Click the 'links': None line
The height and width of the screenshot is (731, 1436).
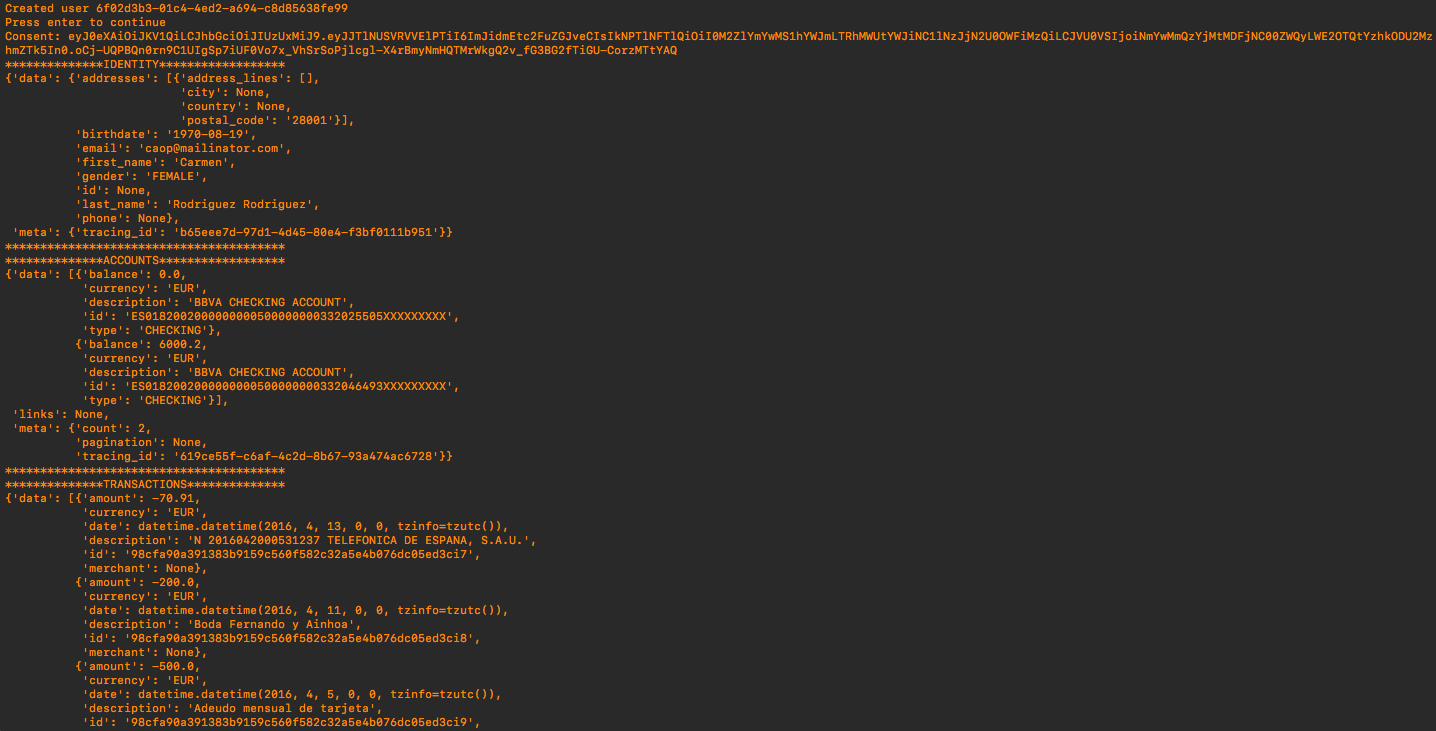coord(61,414)
